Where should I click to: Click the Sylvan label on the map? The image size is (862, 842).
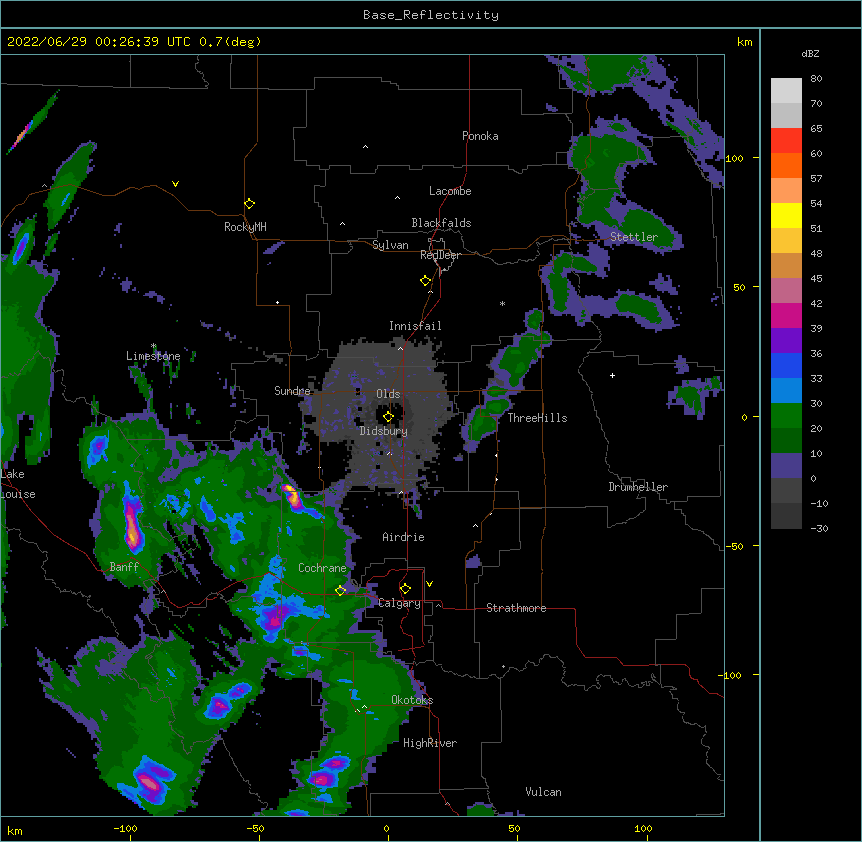pos(390,245)
